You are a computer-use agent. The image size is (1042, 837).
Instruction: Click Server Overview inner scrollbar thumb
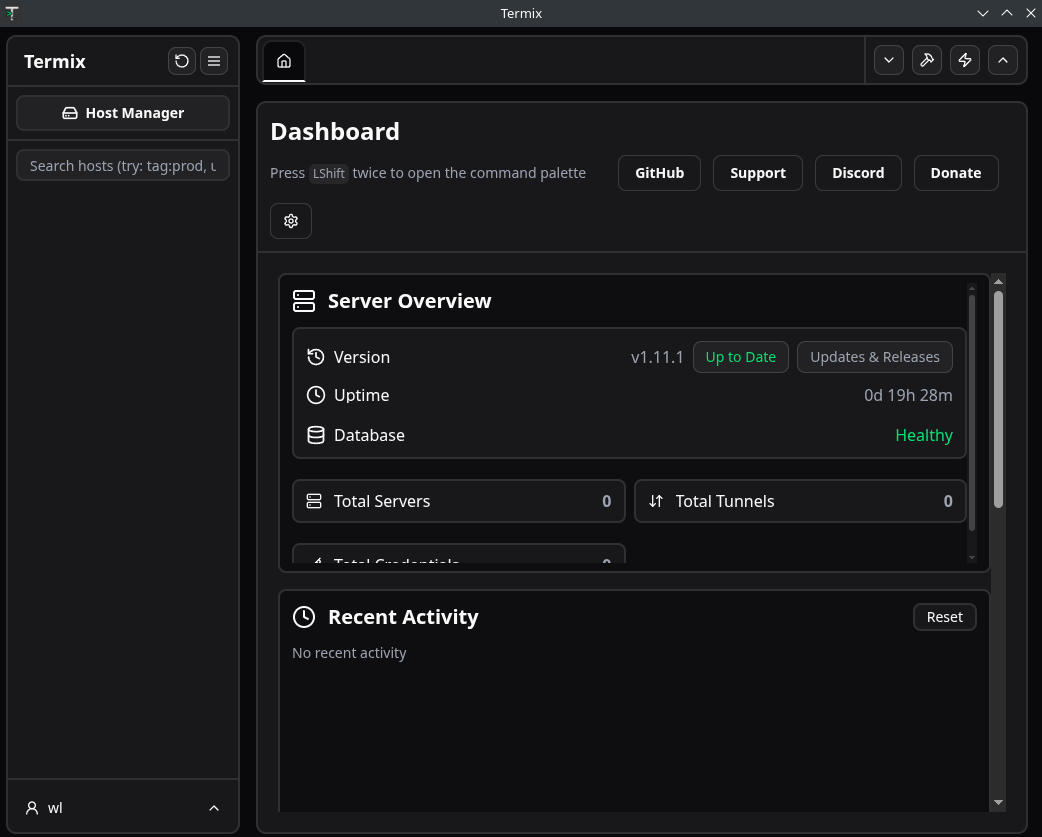pyautogui.click(x=972, y=412)
